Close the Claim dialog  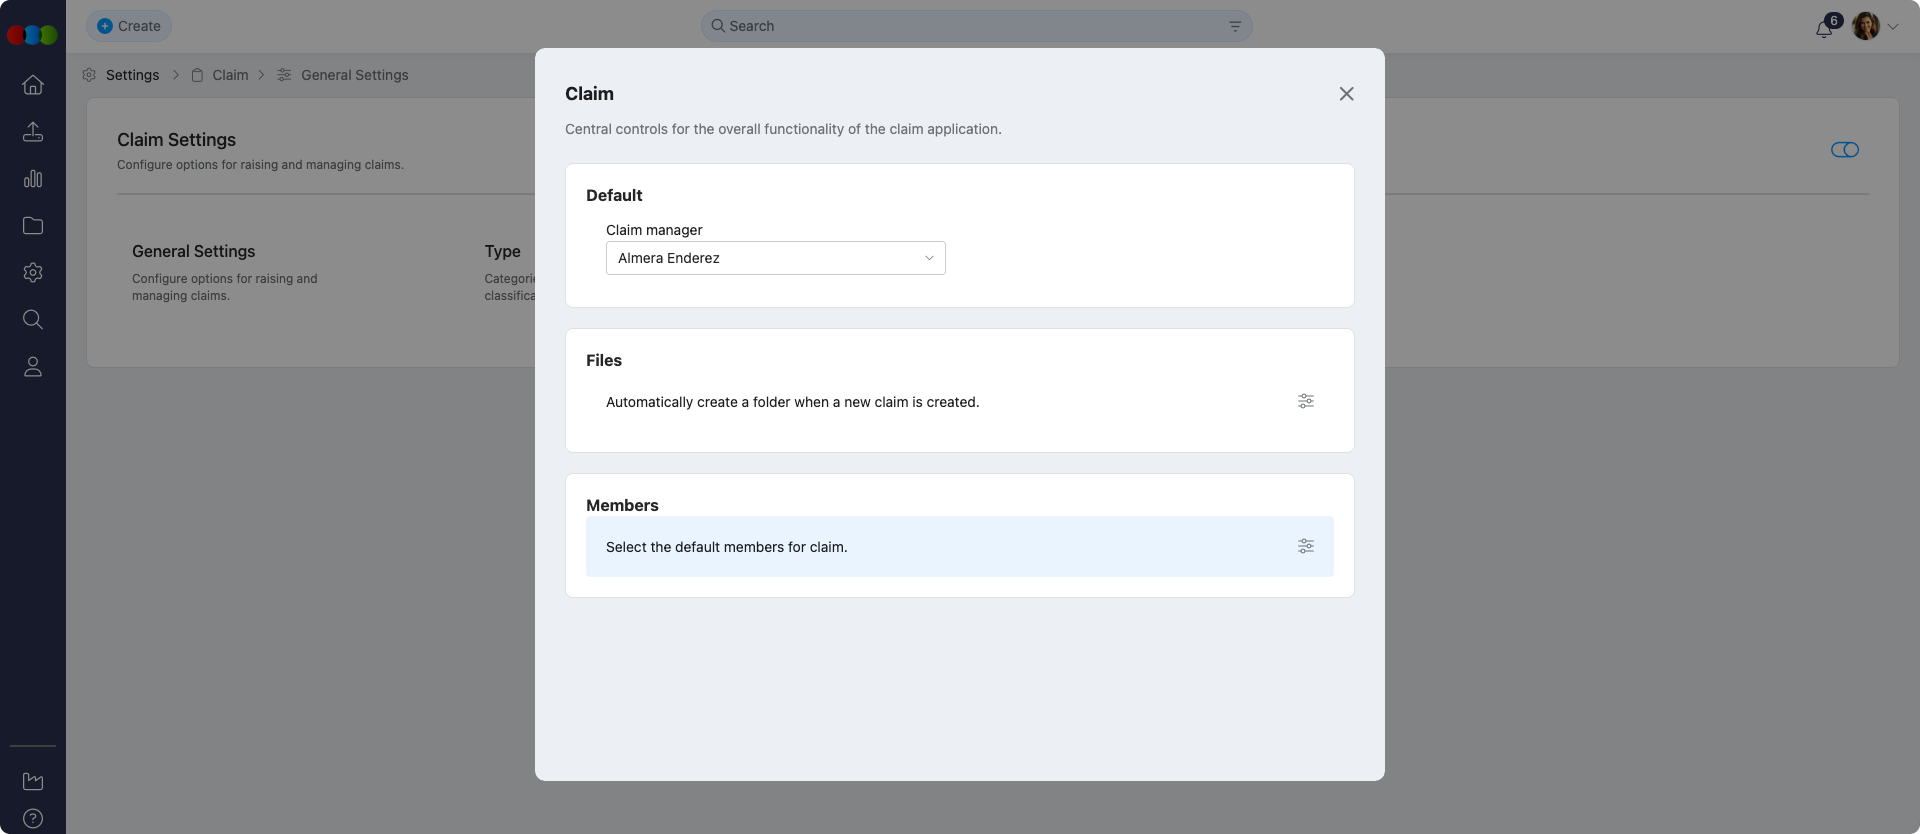coord(1346,94)
